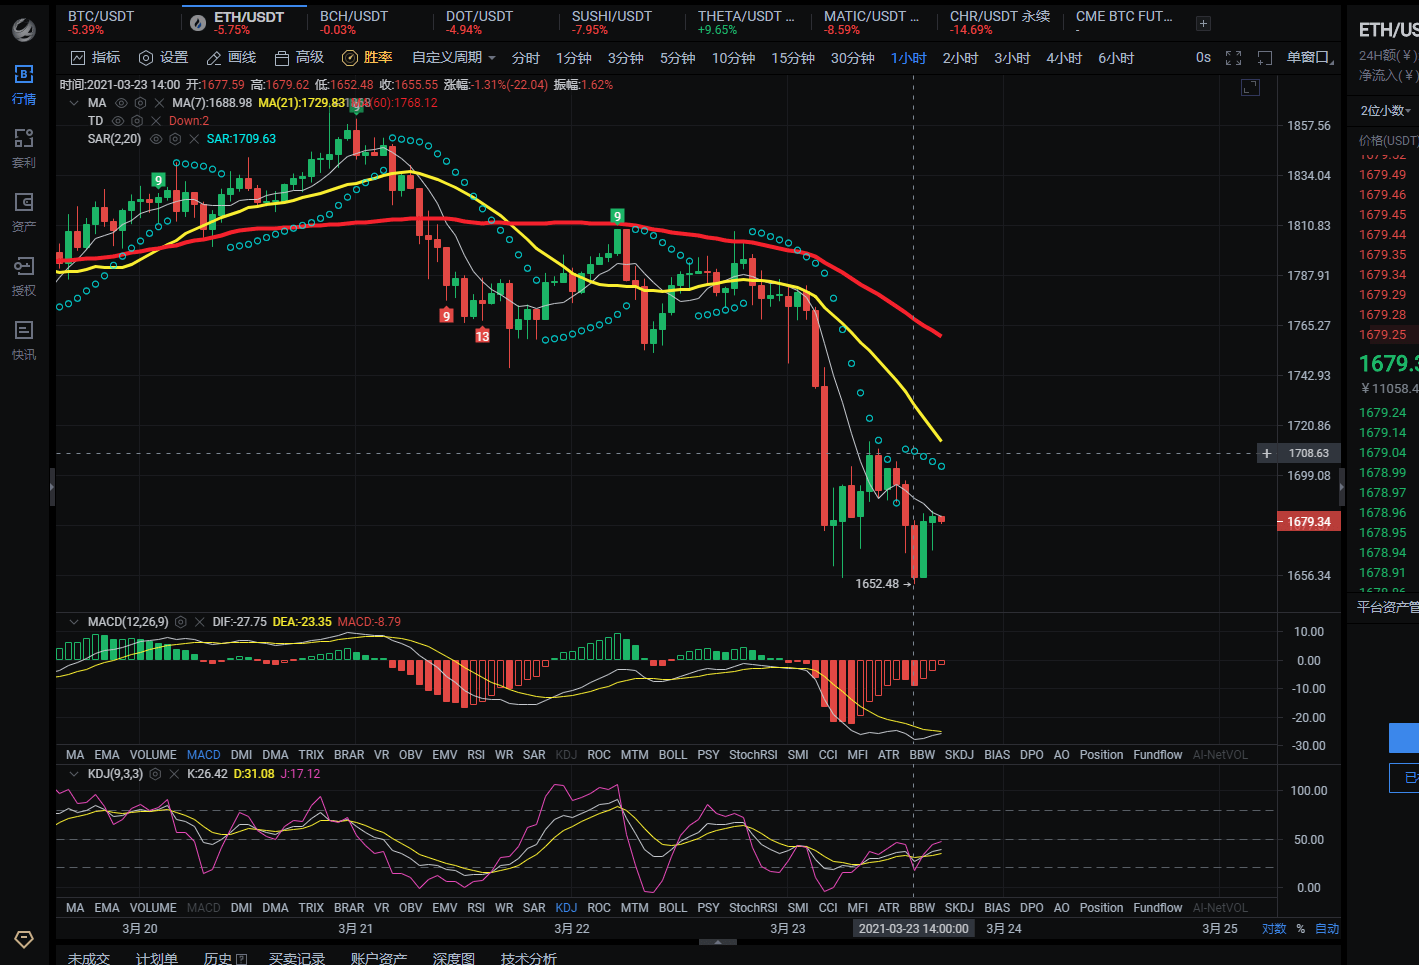Open KDJ(9,3,3) settings gear

point(155,774)
